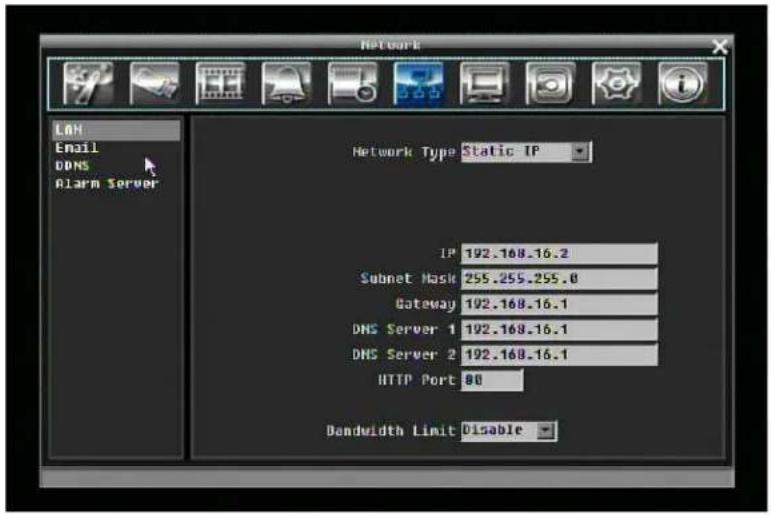771x515 pixels.
Task: Select Email in the sidebar
Action: click(x=77, y=148)
